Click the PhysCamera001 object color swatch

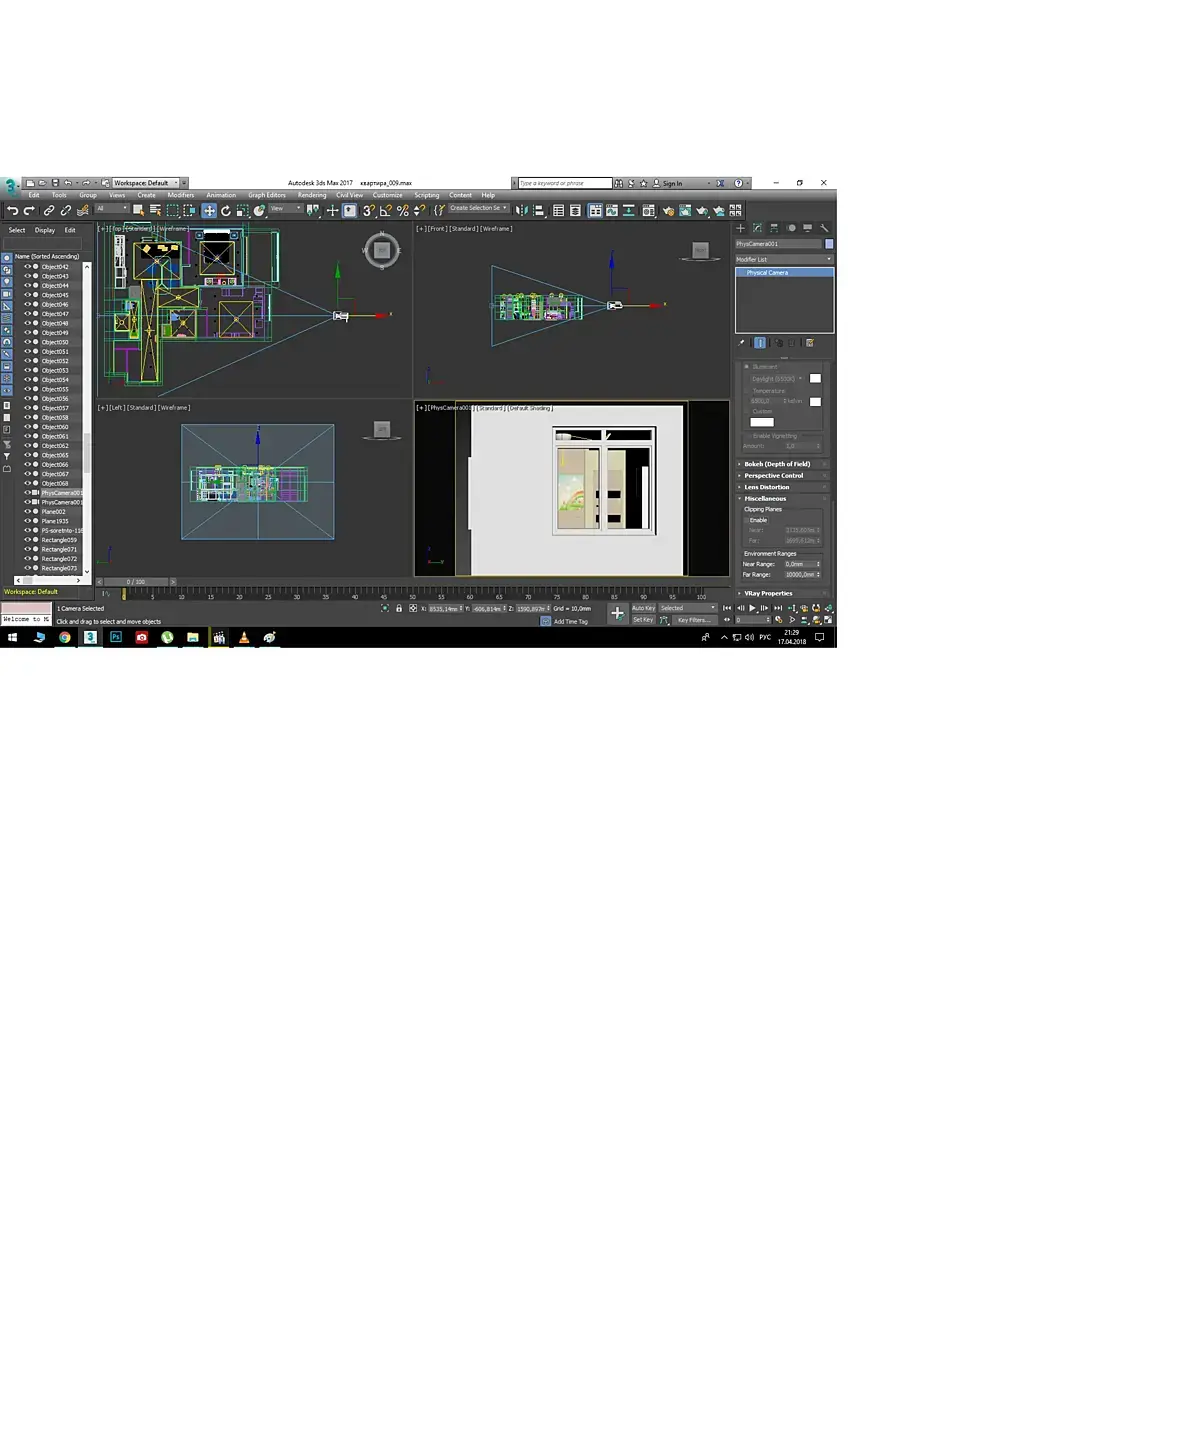[829, 244]
